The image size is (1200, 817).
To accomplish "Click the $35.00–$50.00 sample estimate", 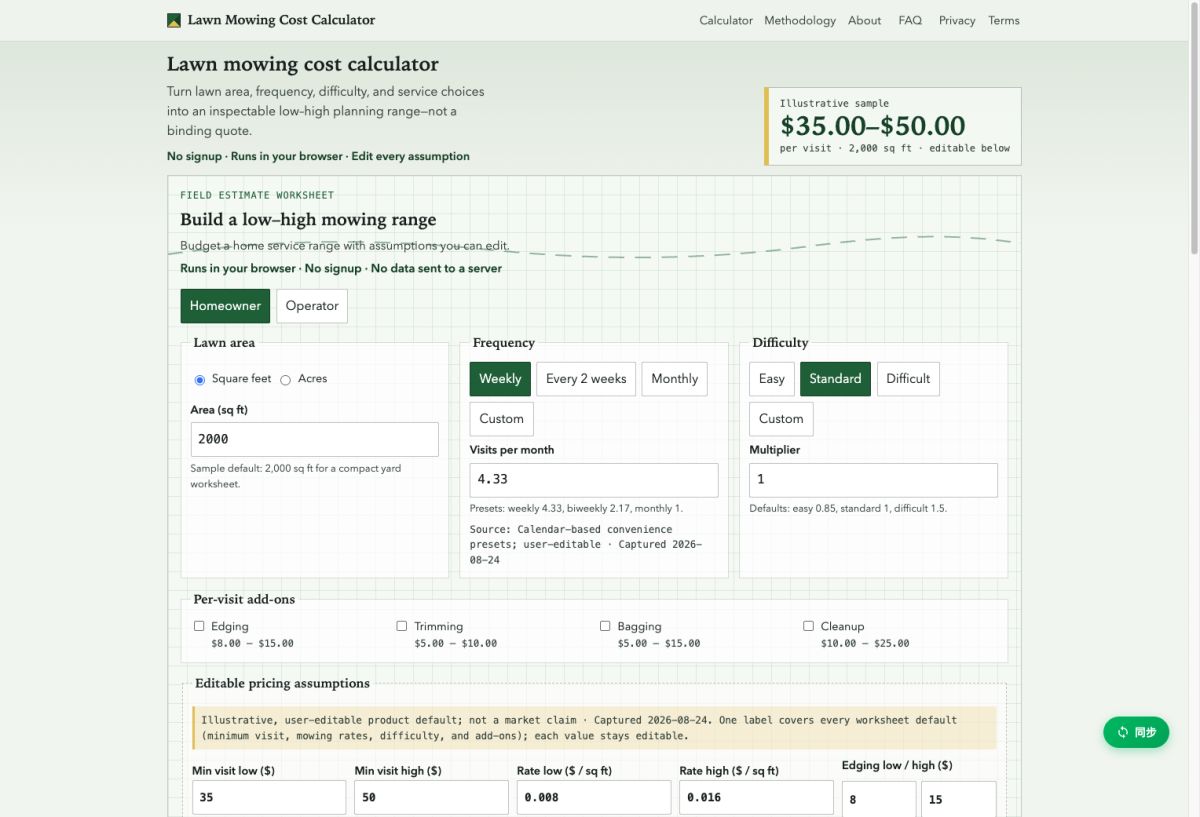I will coord(873,126).
